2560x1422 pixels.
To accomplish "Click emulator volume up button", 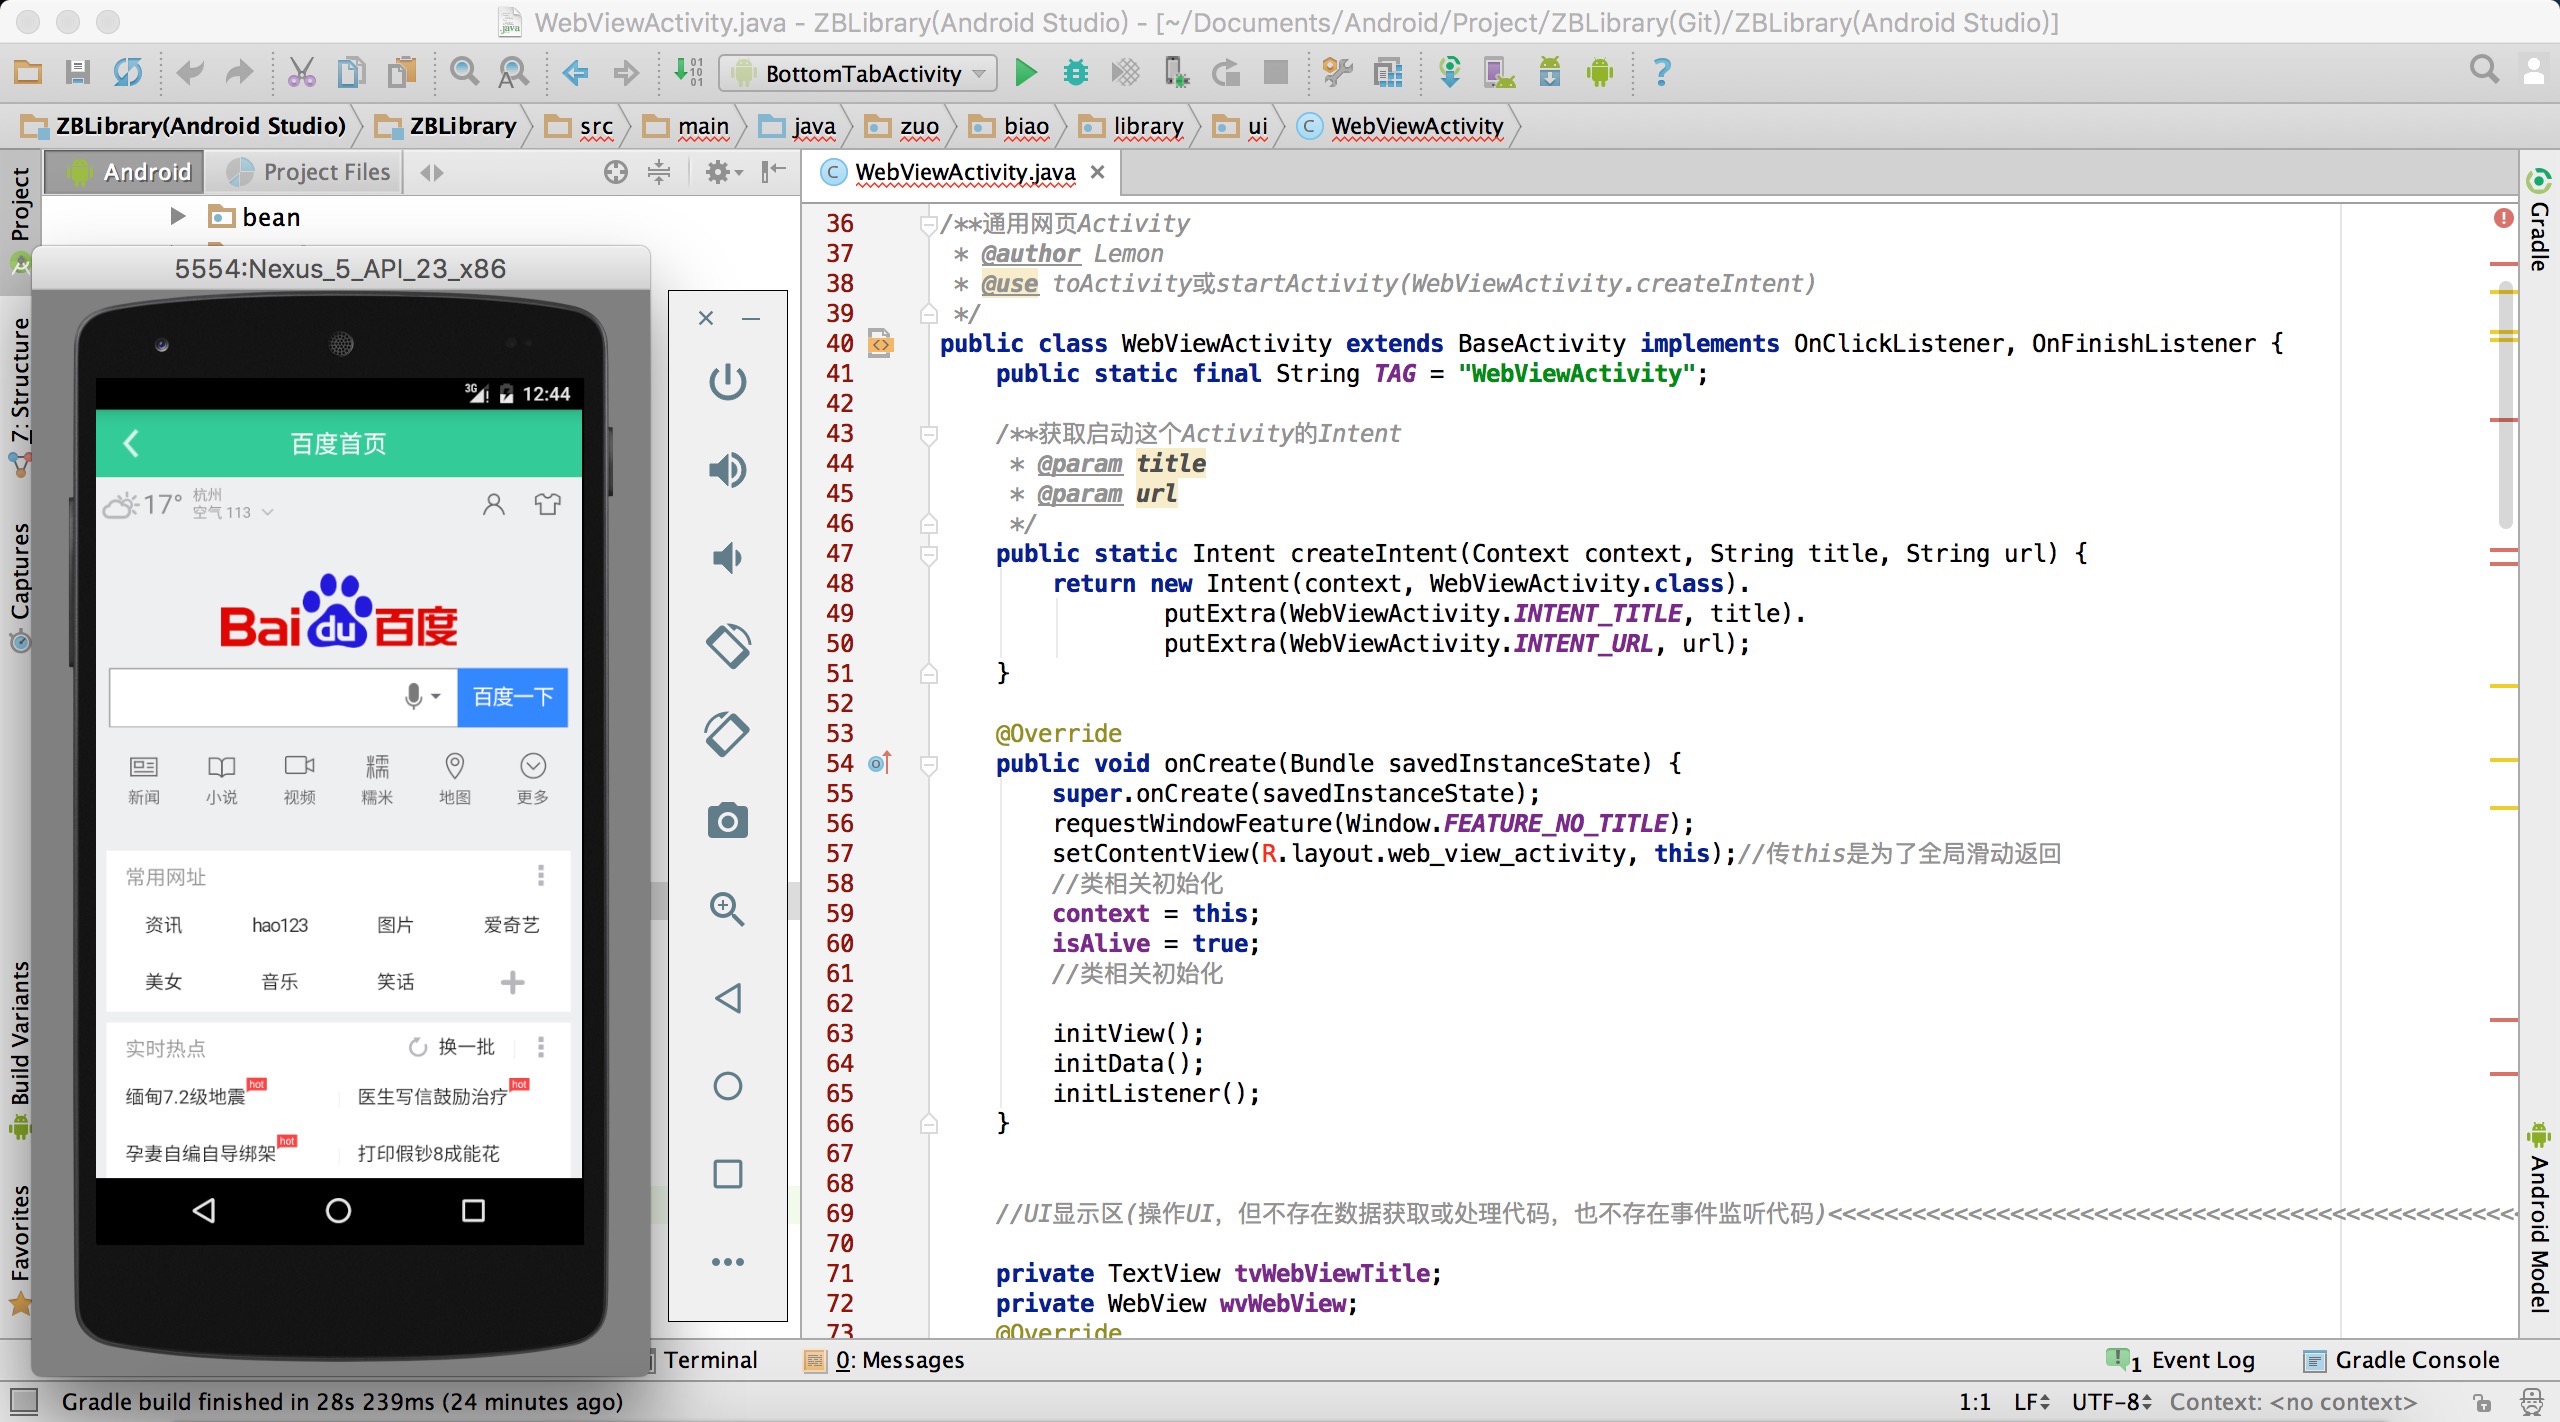I will coord(727,469).
